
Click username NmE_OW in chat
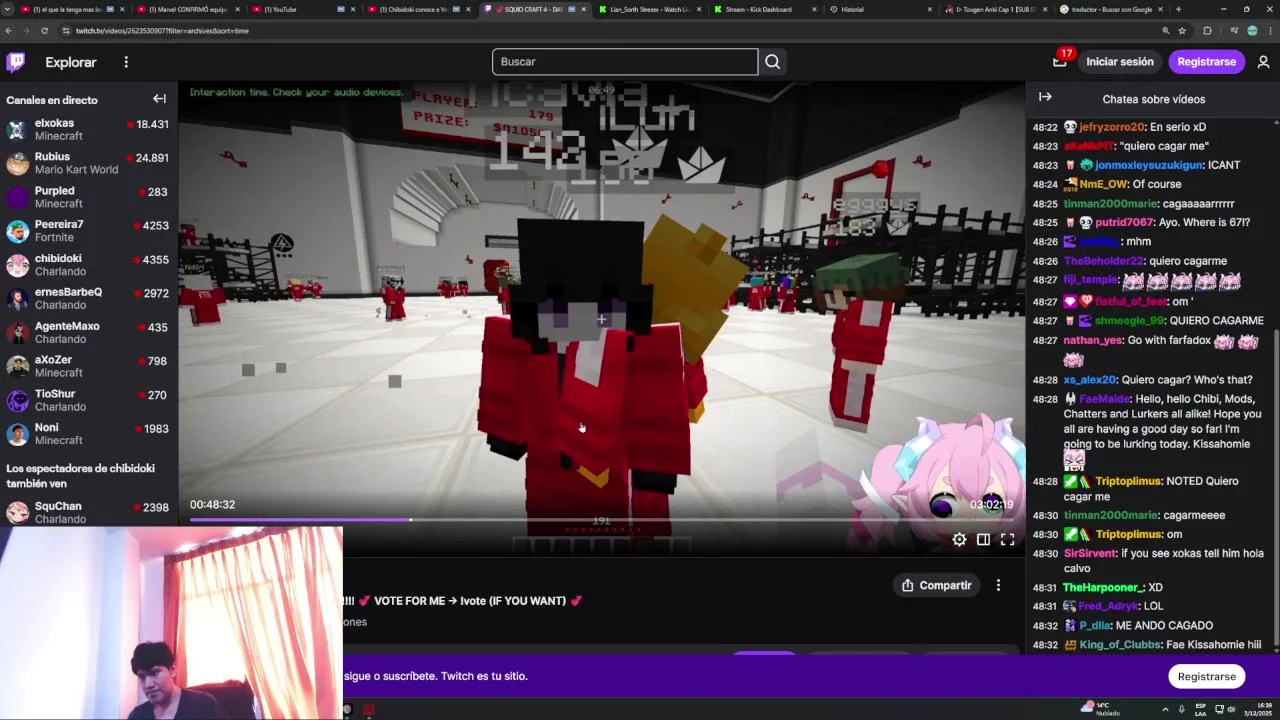pos(1103,184)
